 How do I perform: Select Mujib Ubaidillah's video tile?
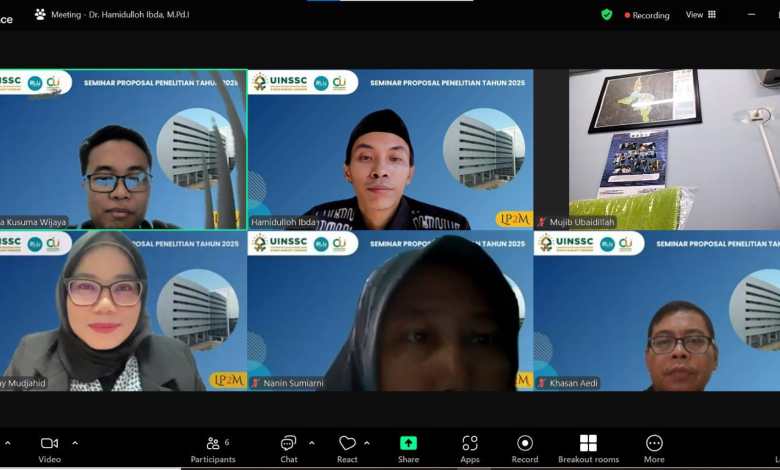pos(657,149)
